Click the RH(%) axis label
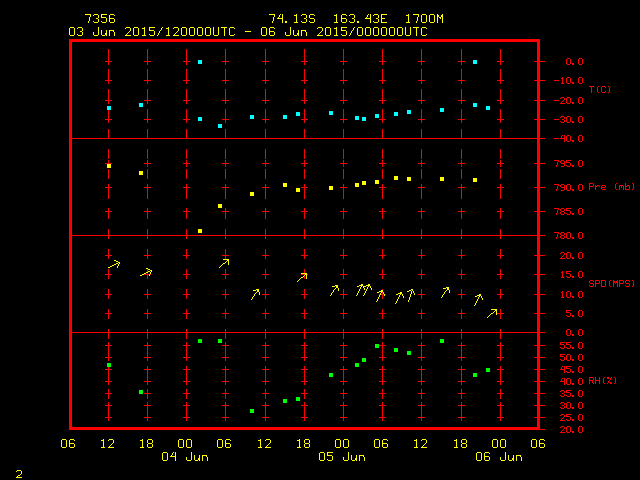Image resolution: width=640 pixels, height=480 pixels. (601, 381)
